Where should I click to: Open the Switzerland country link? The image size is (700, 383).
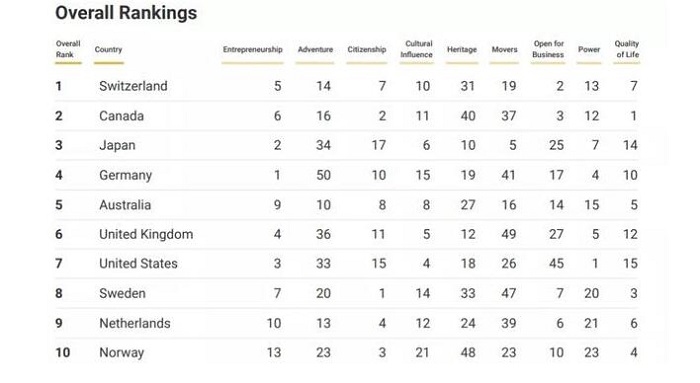click(x=133, y=86)
